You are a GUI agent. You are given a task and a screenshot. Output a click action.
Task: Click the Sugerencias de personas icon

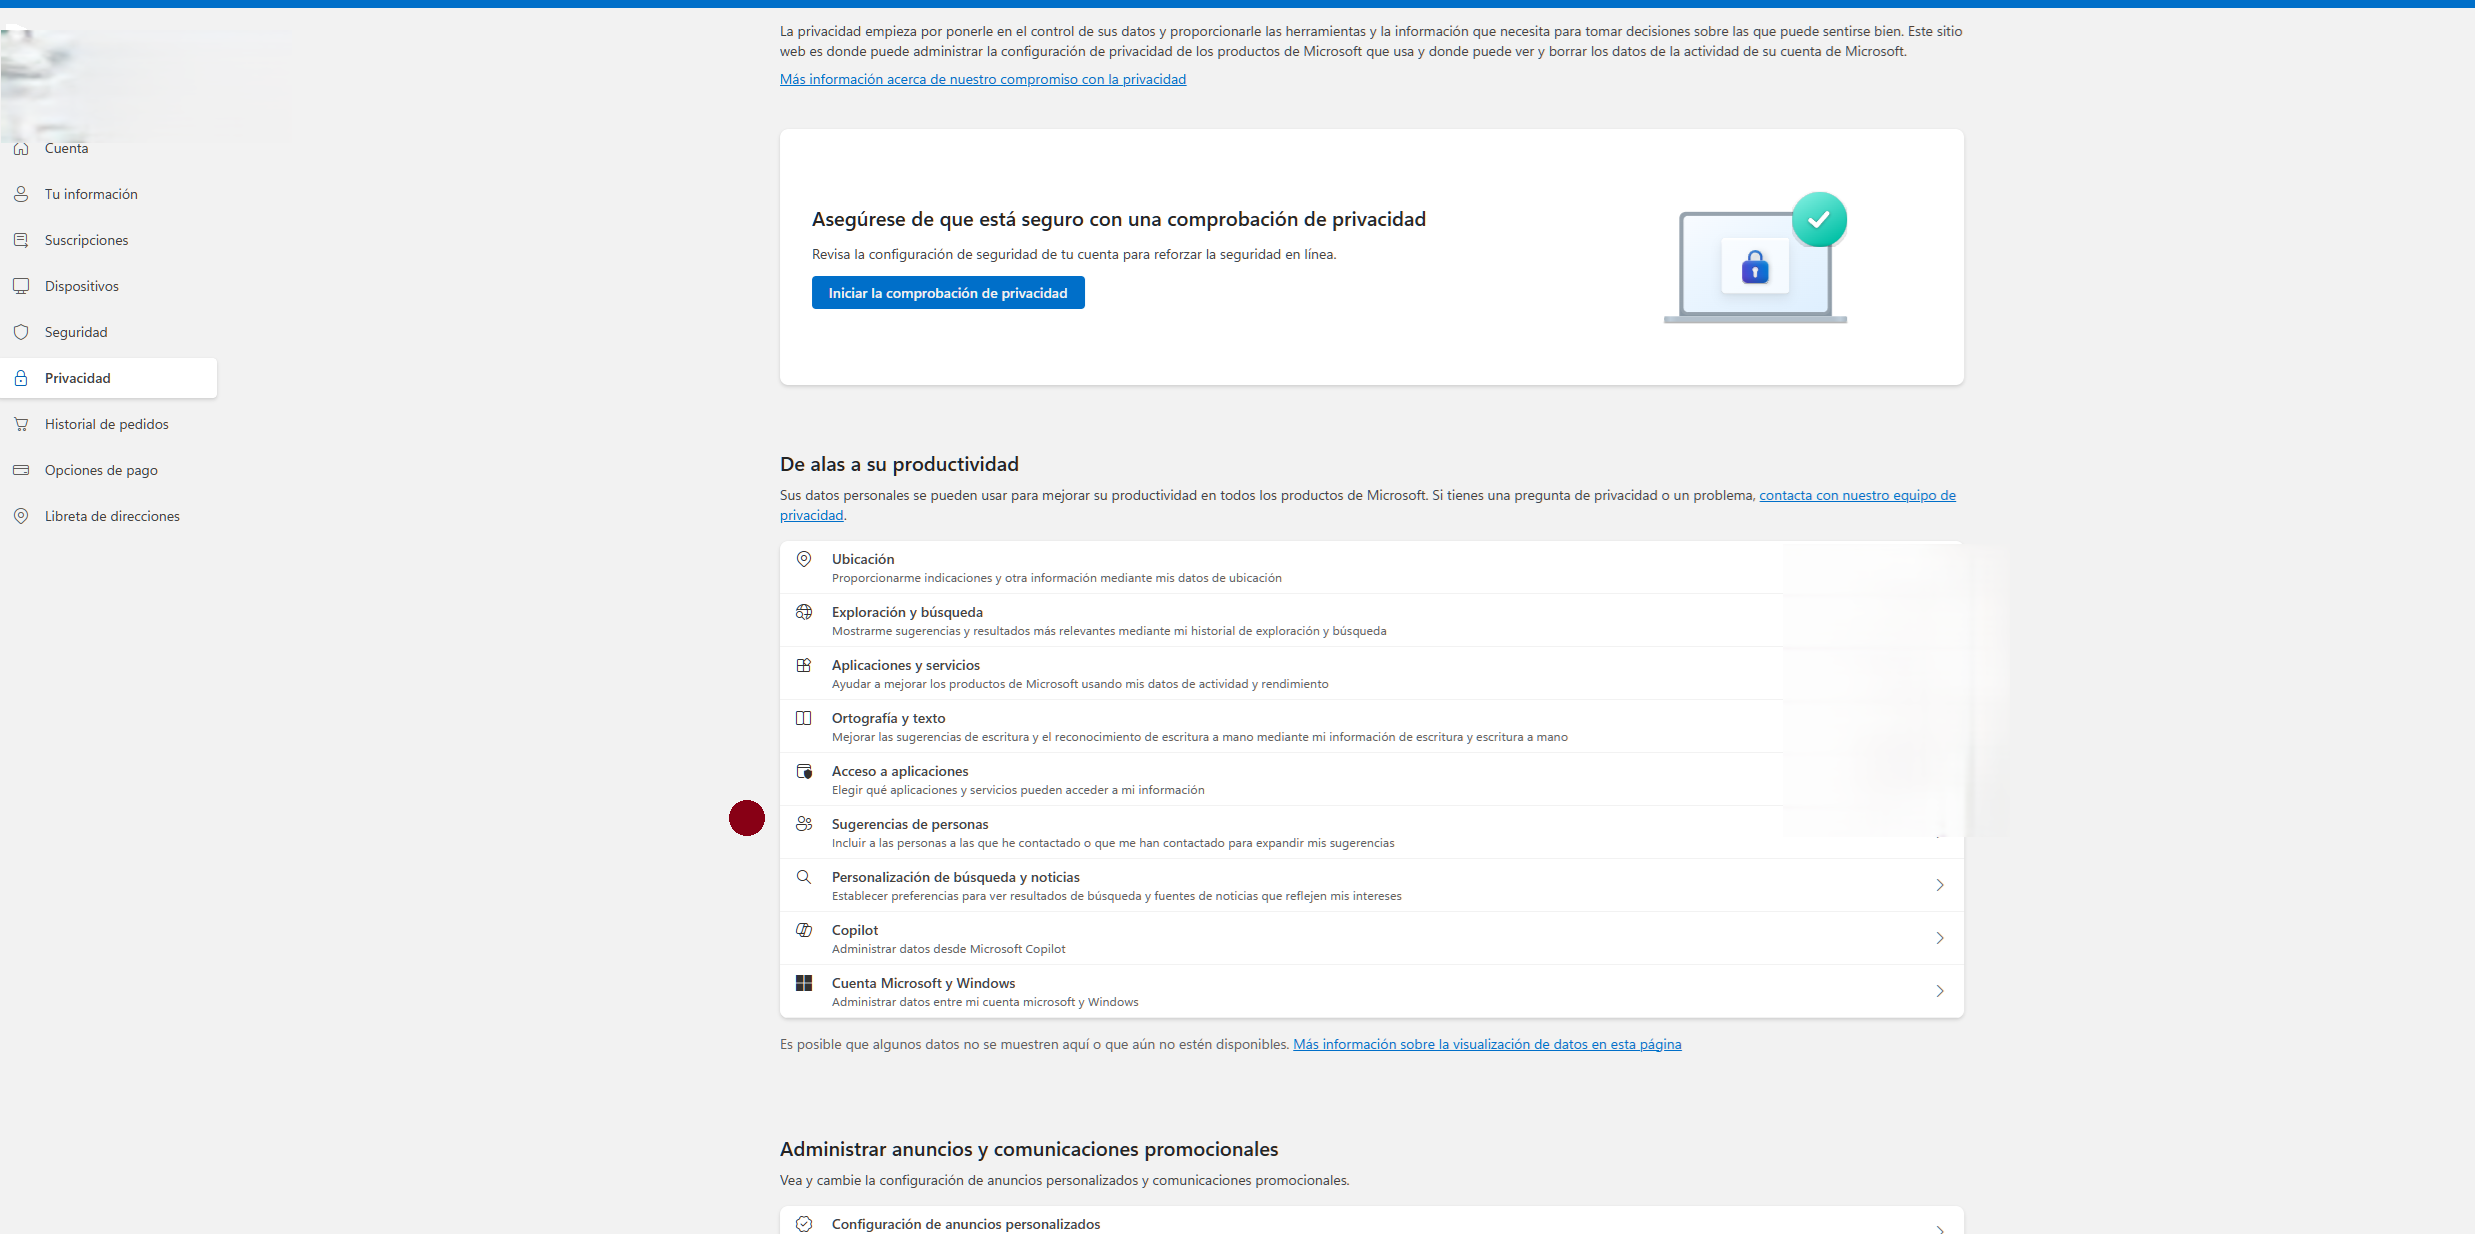tap(804, 824)
